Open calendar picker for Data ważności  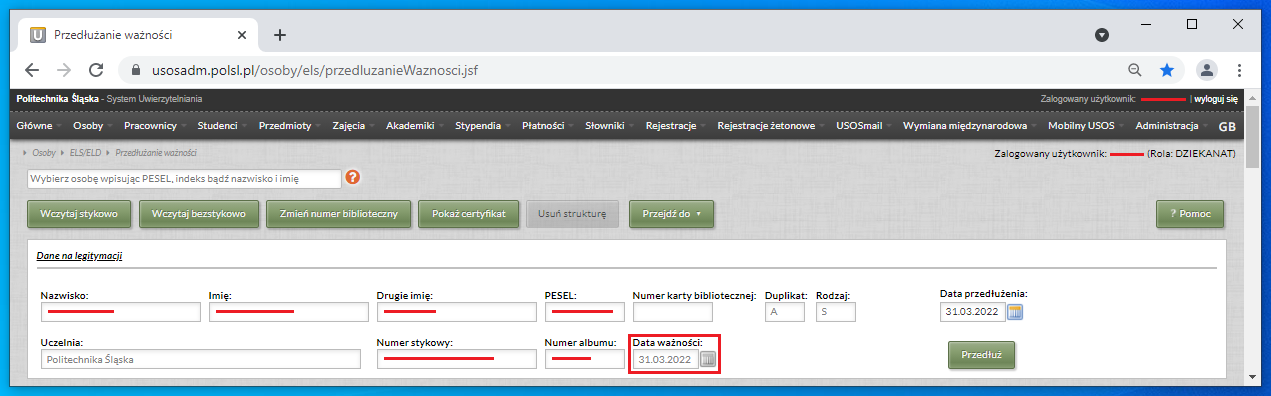tap(708, 359)
